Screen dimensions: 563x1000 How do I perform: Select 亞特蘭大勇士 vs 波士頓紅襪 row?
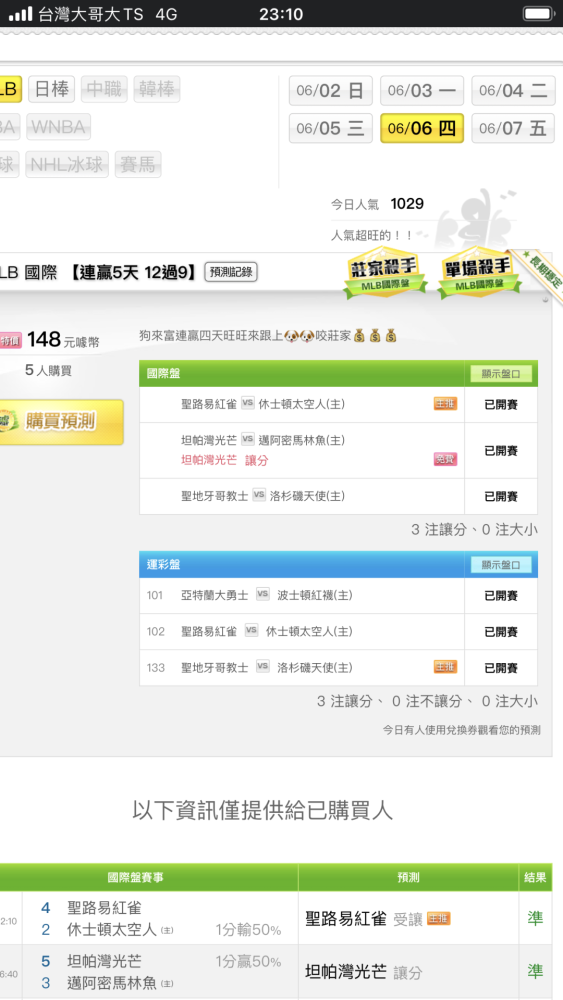click(338, 596)
